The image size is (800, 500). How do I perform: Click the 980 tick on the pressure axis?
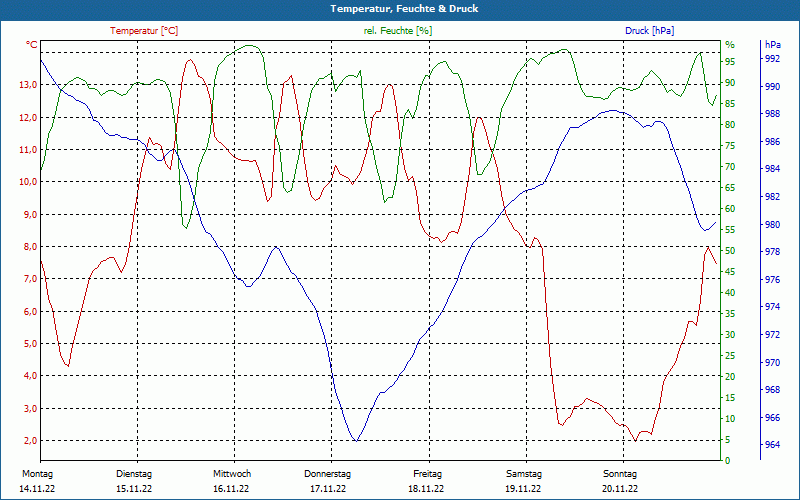point(772,224)
